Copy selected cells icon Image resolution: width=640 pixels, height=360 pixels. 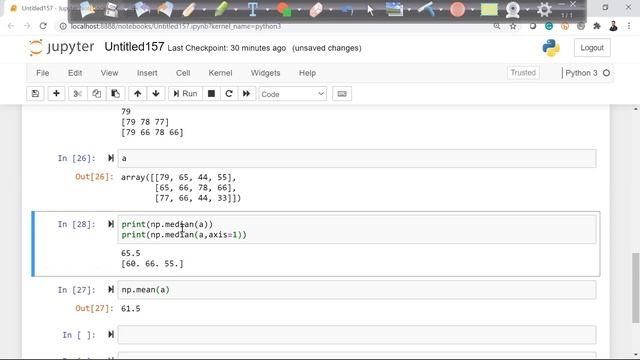click(96, 94)
